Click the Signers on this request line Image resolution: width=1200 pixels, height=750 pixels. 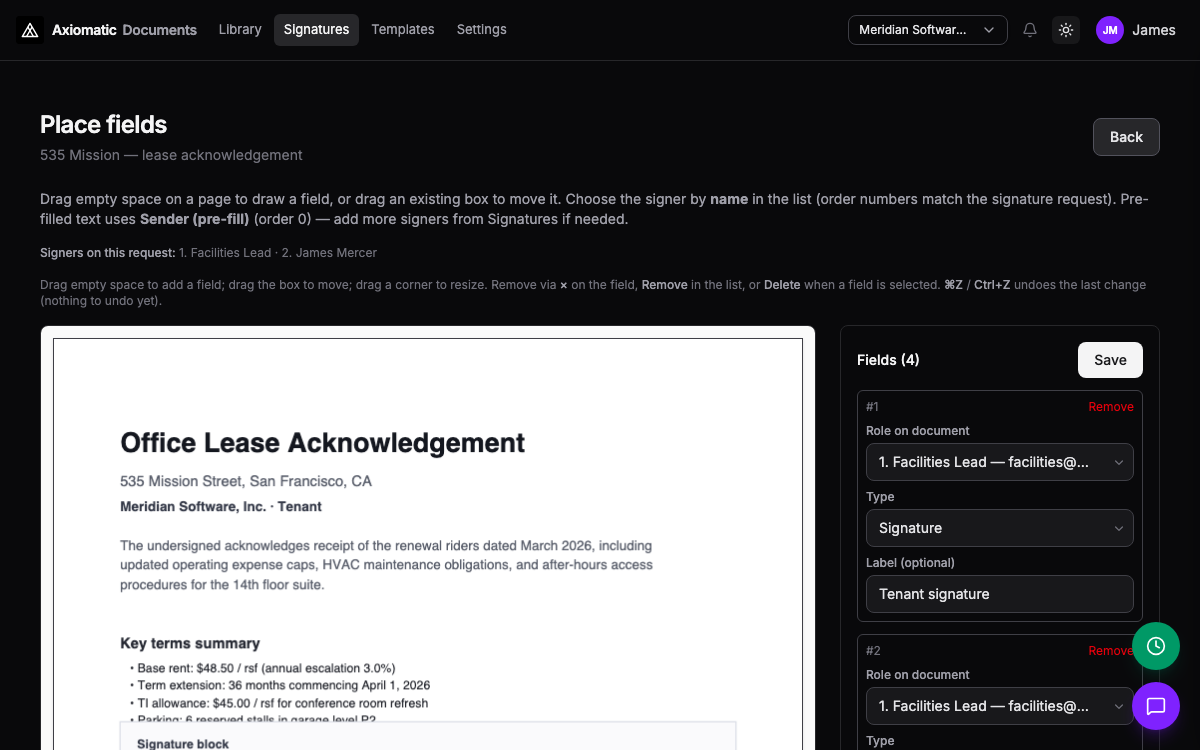point(208,253)
